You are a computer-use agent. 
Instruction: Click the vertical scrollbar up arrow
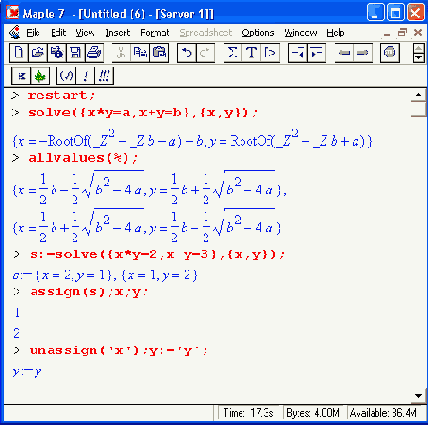(x=419, y=95)
